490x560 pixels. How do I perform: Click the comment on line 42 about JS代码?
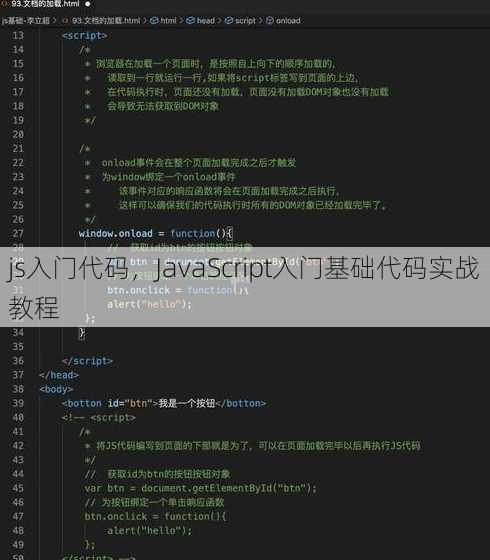259,446
